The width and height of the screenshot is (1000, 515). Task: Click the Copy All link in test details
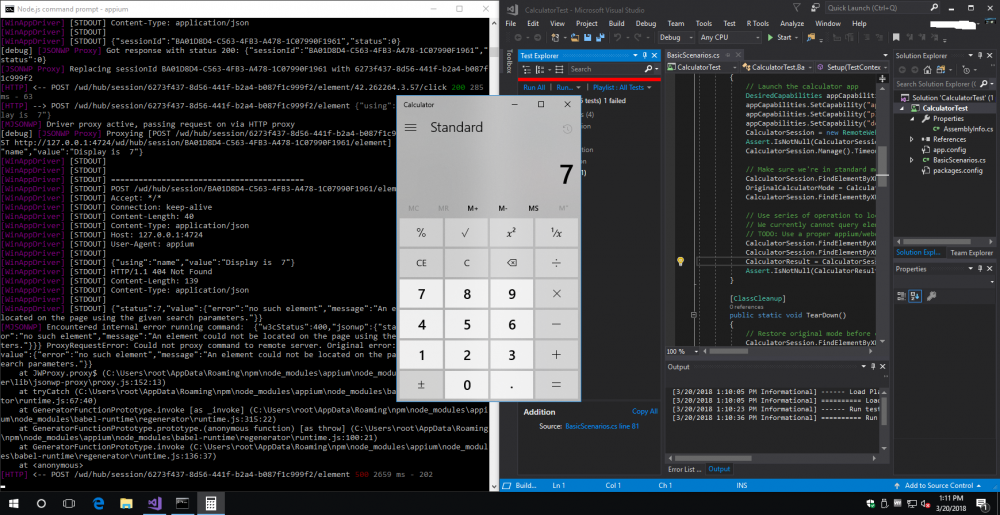click(x=645, y=411)
